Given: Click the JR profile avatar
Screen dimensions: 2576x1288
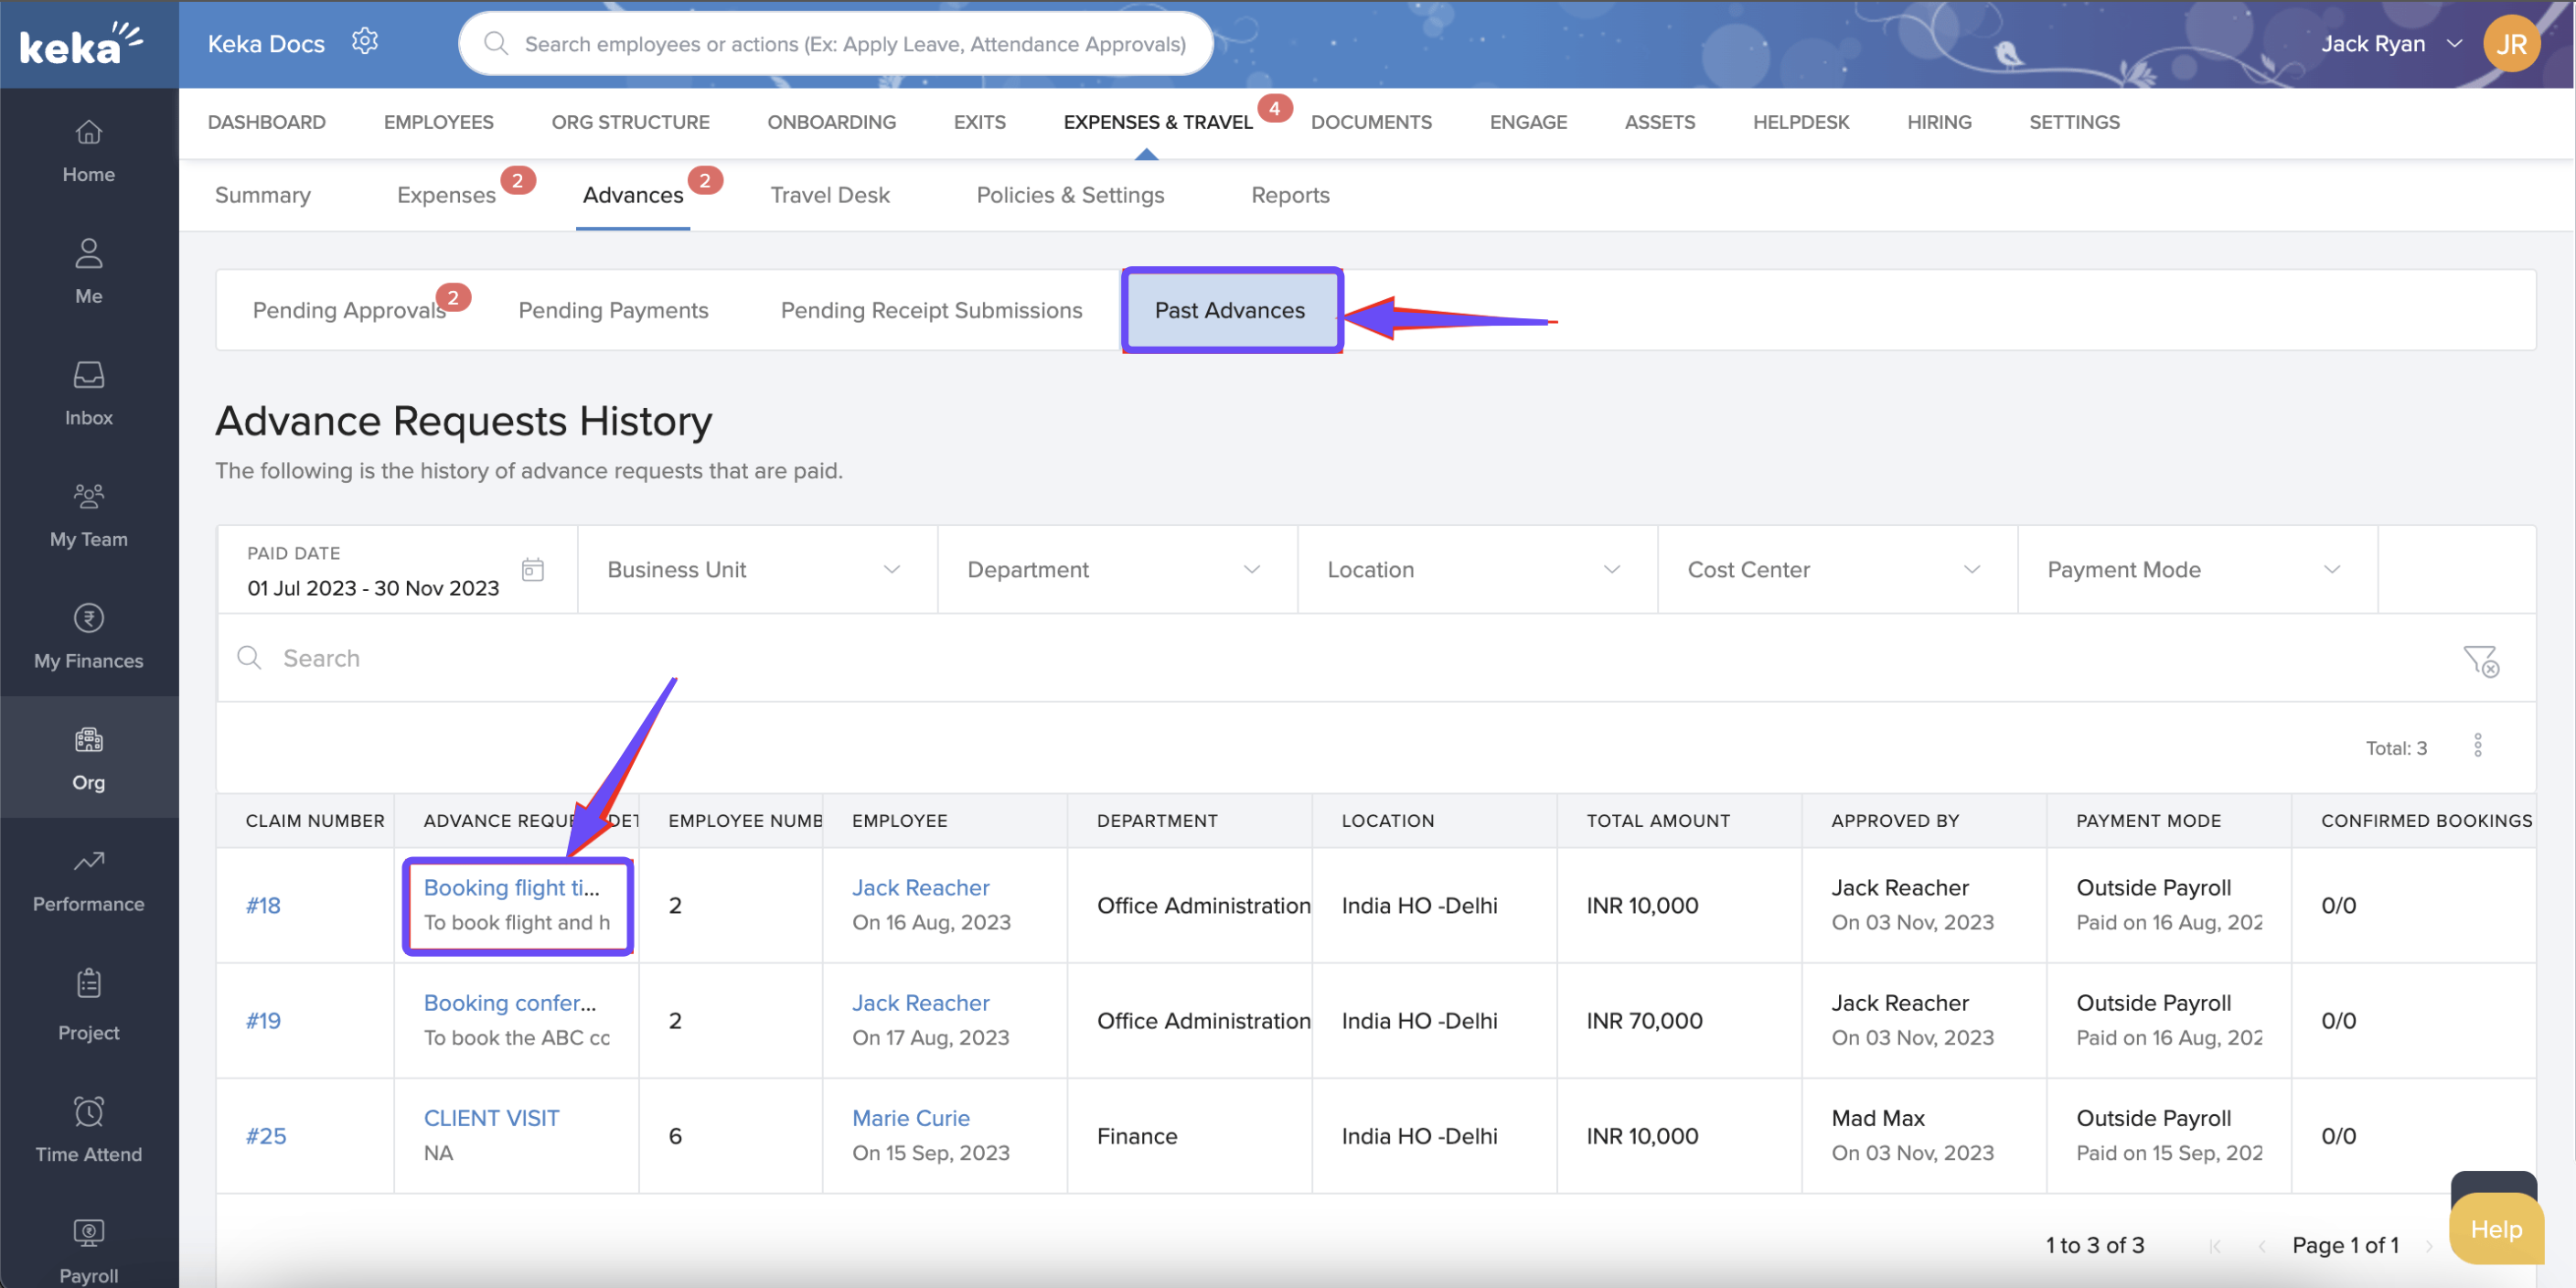Looking at the screenshot, I should [2510, 44].
